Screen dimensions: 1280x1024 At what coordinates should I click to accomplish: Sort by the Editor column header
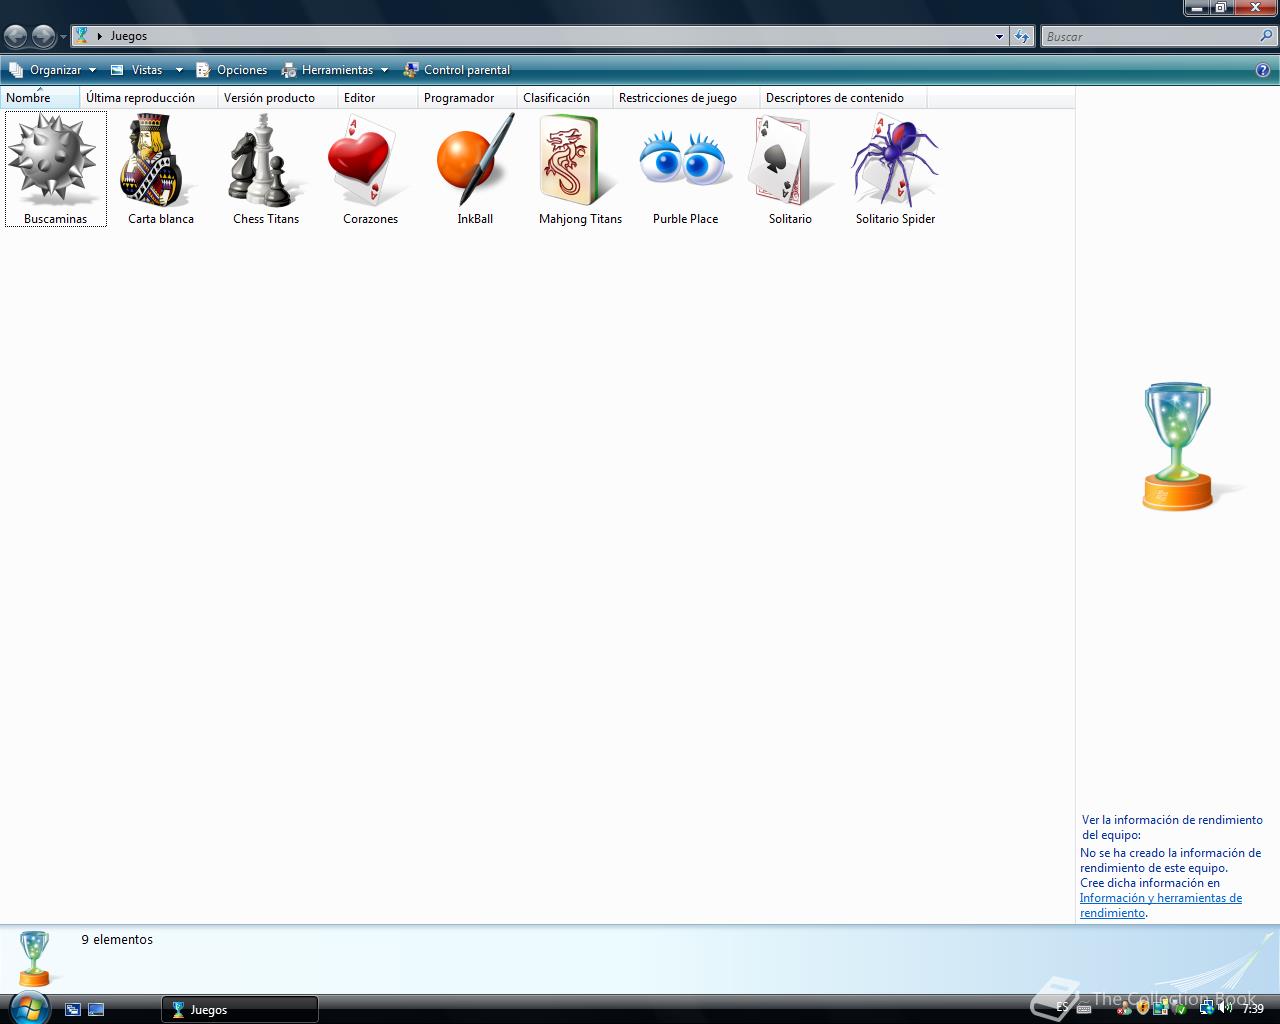pos(378,98)
